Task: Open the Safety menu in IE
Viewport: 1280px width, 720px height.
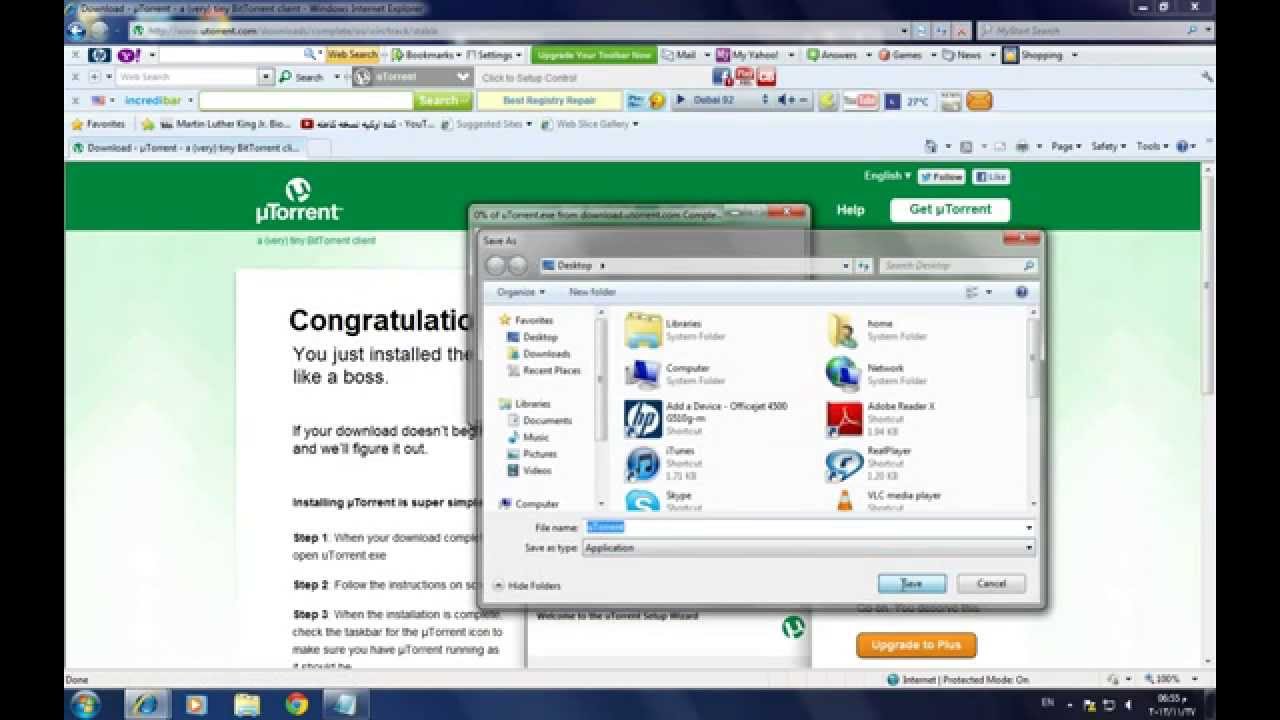Action: pos(1108,146)
